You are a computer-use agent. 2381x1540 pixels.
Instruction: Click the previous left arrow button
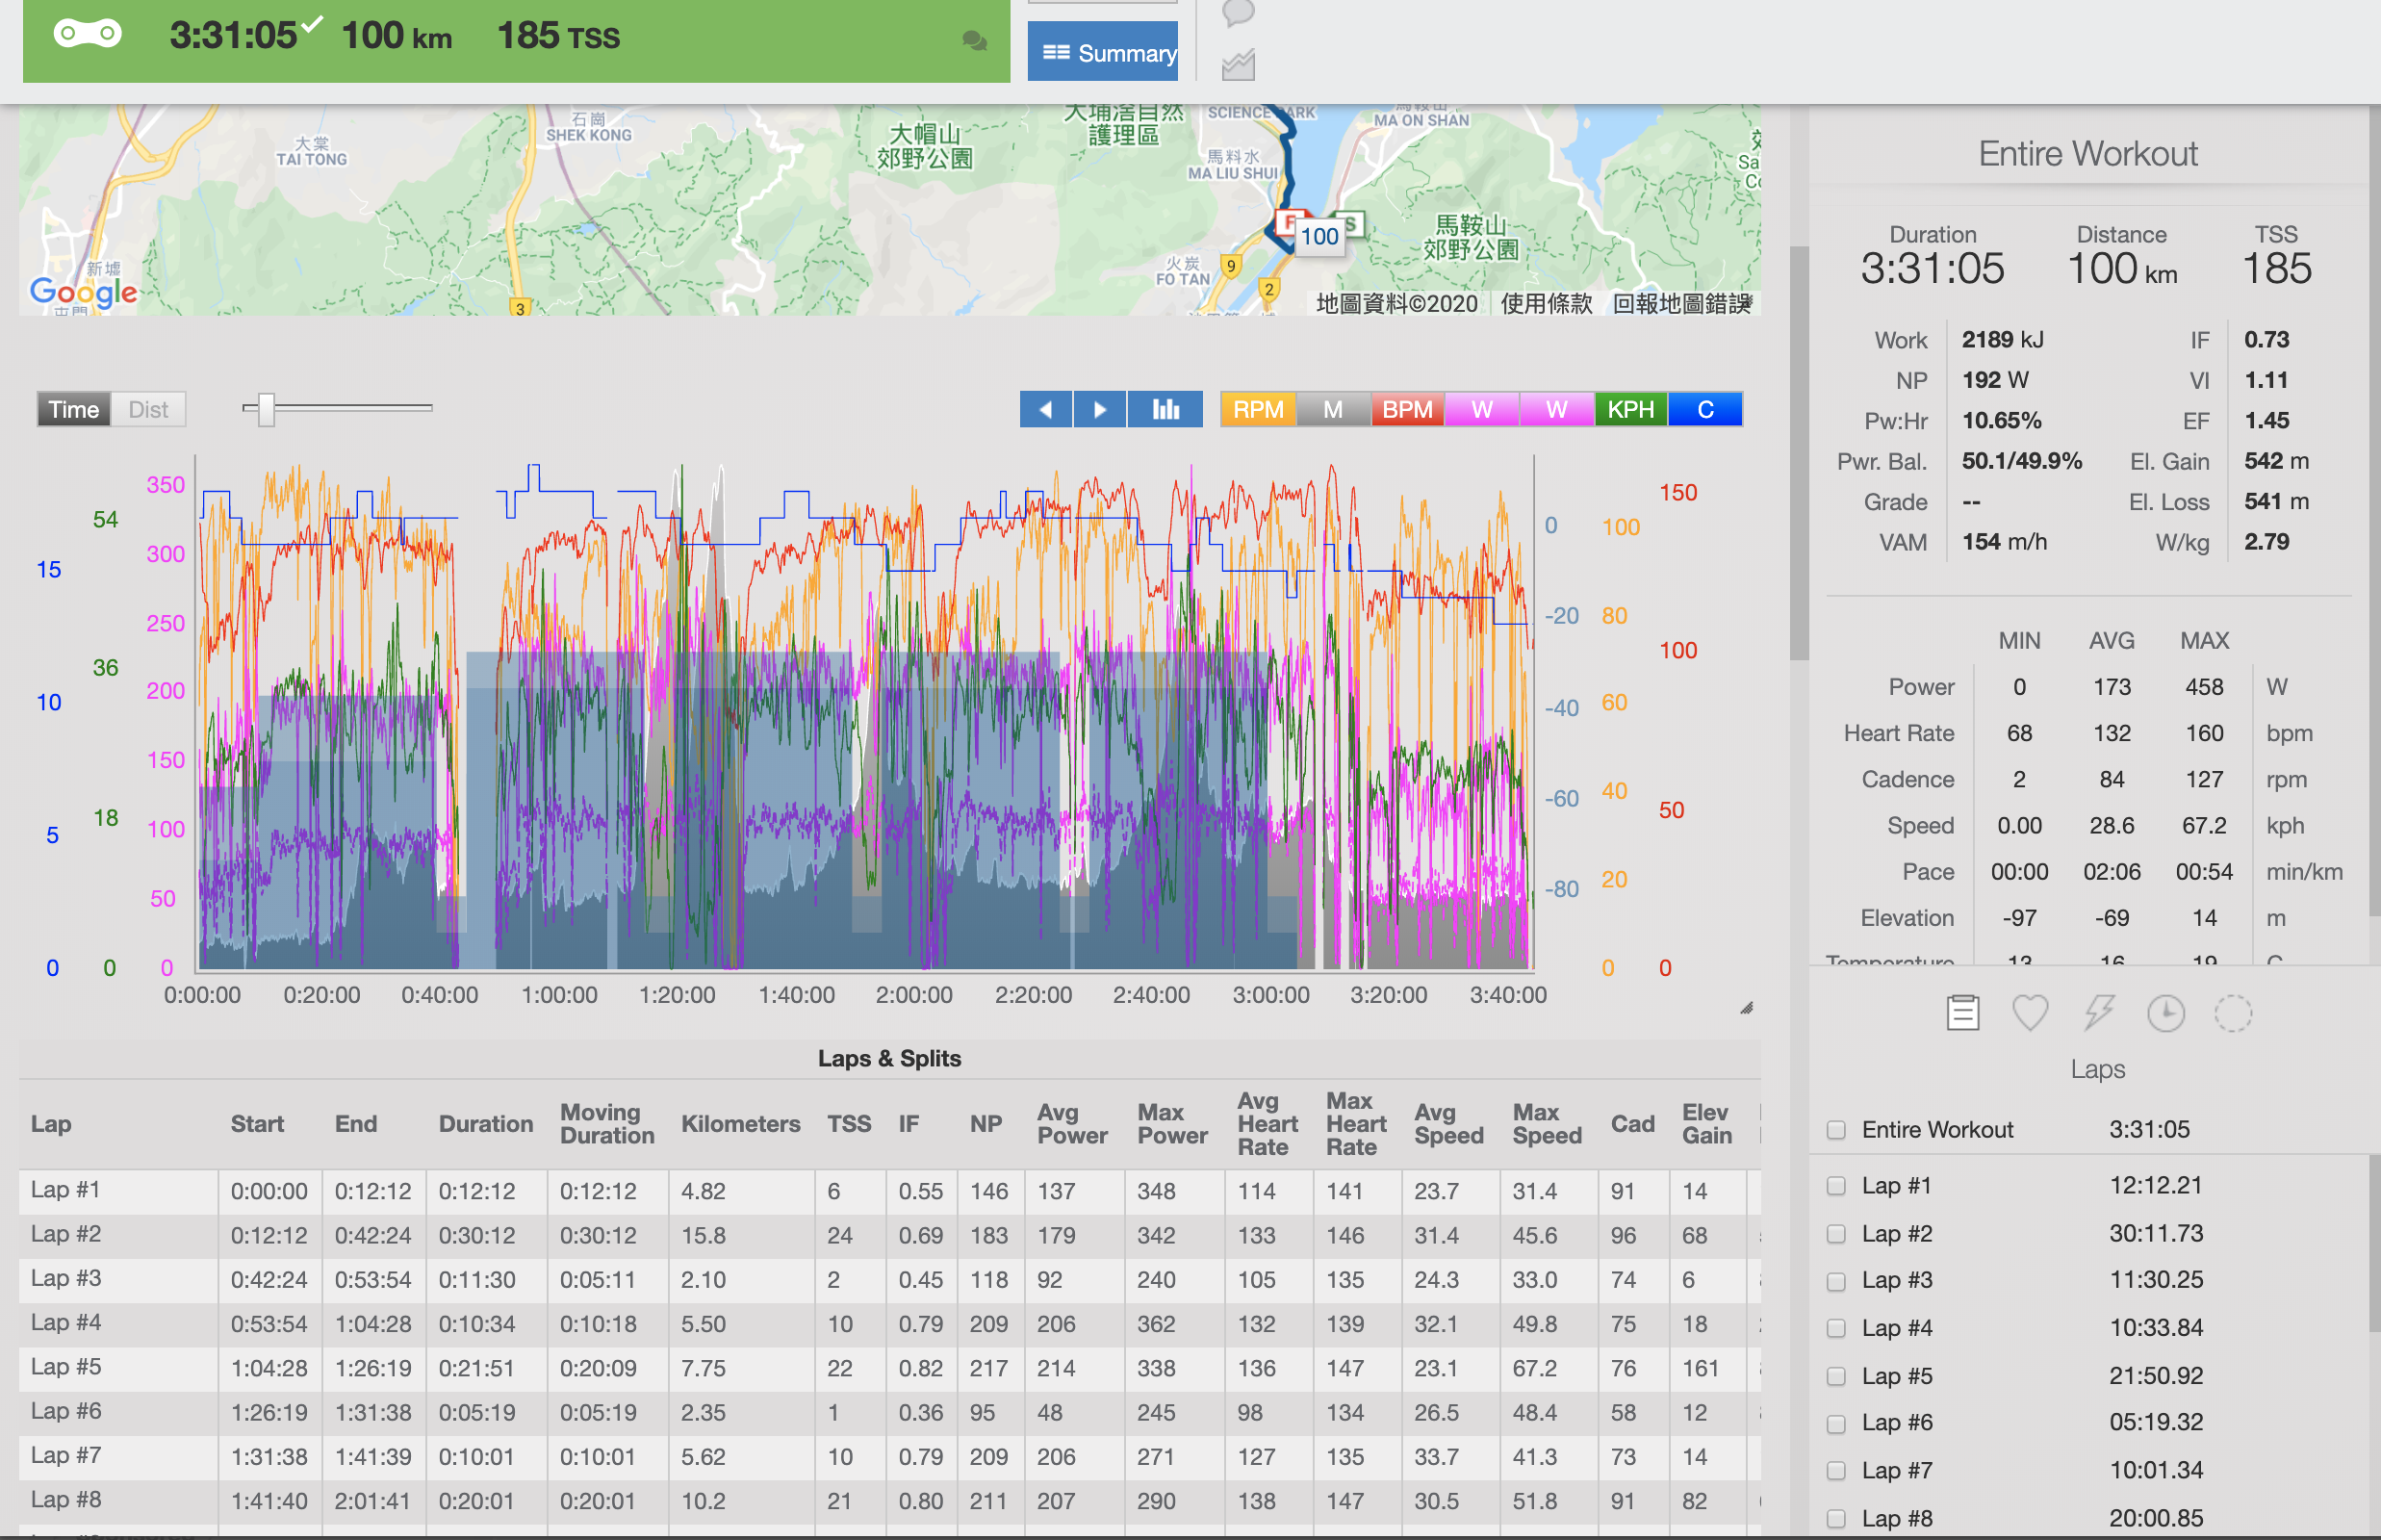(1046, 409)
